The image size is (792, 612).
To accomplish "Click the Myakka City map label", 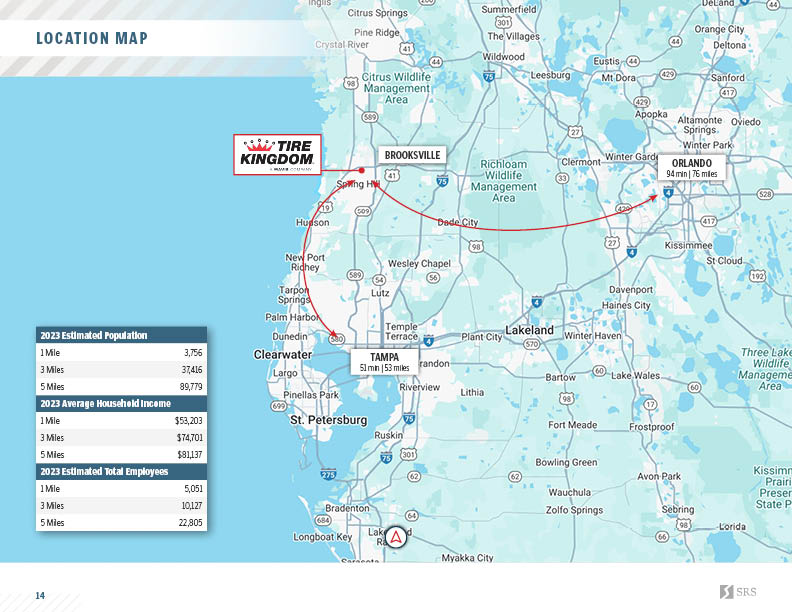I will (x=467, y=557).
